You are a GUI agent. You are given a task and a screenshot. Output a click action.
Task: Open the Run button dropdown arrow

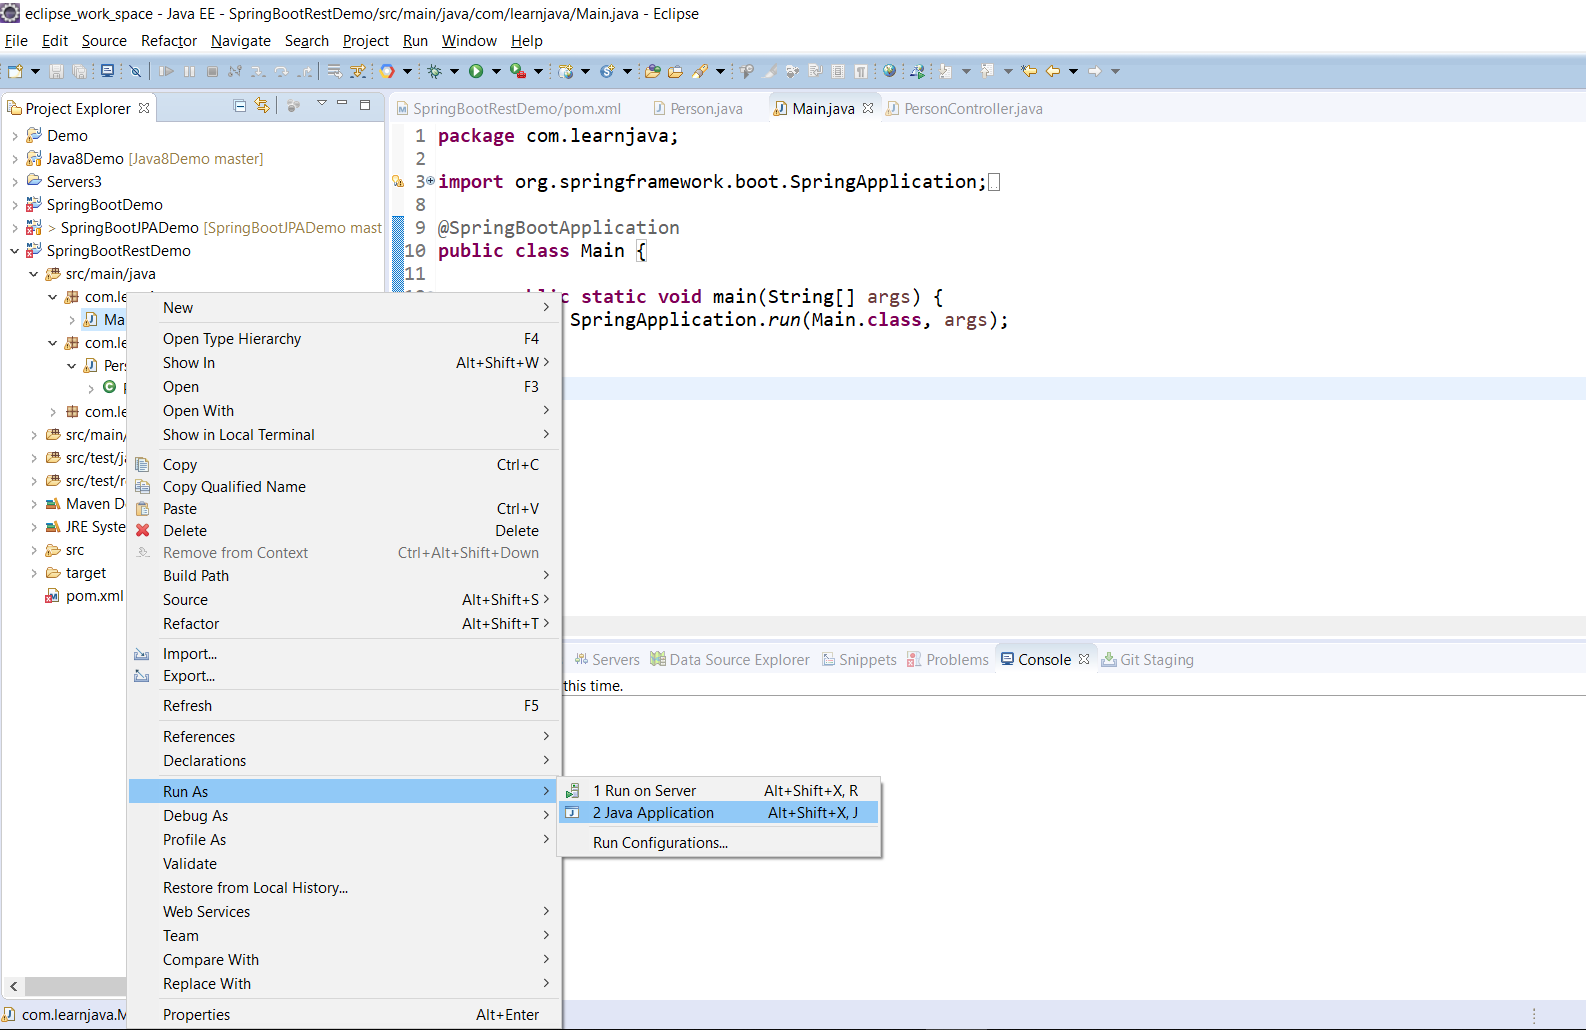[x=496, y=71]
